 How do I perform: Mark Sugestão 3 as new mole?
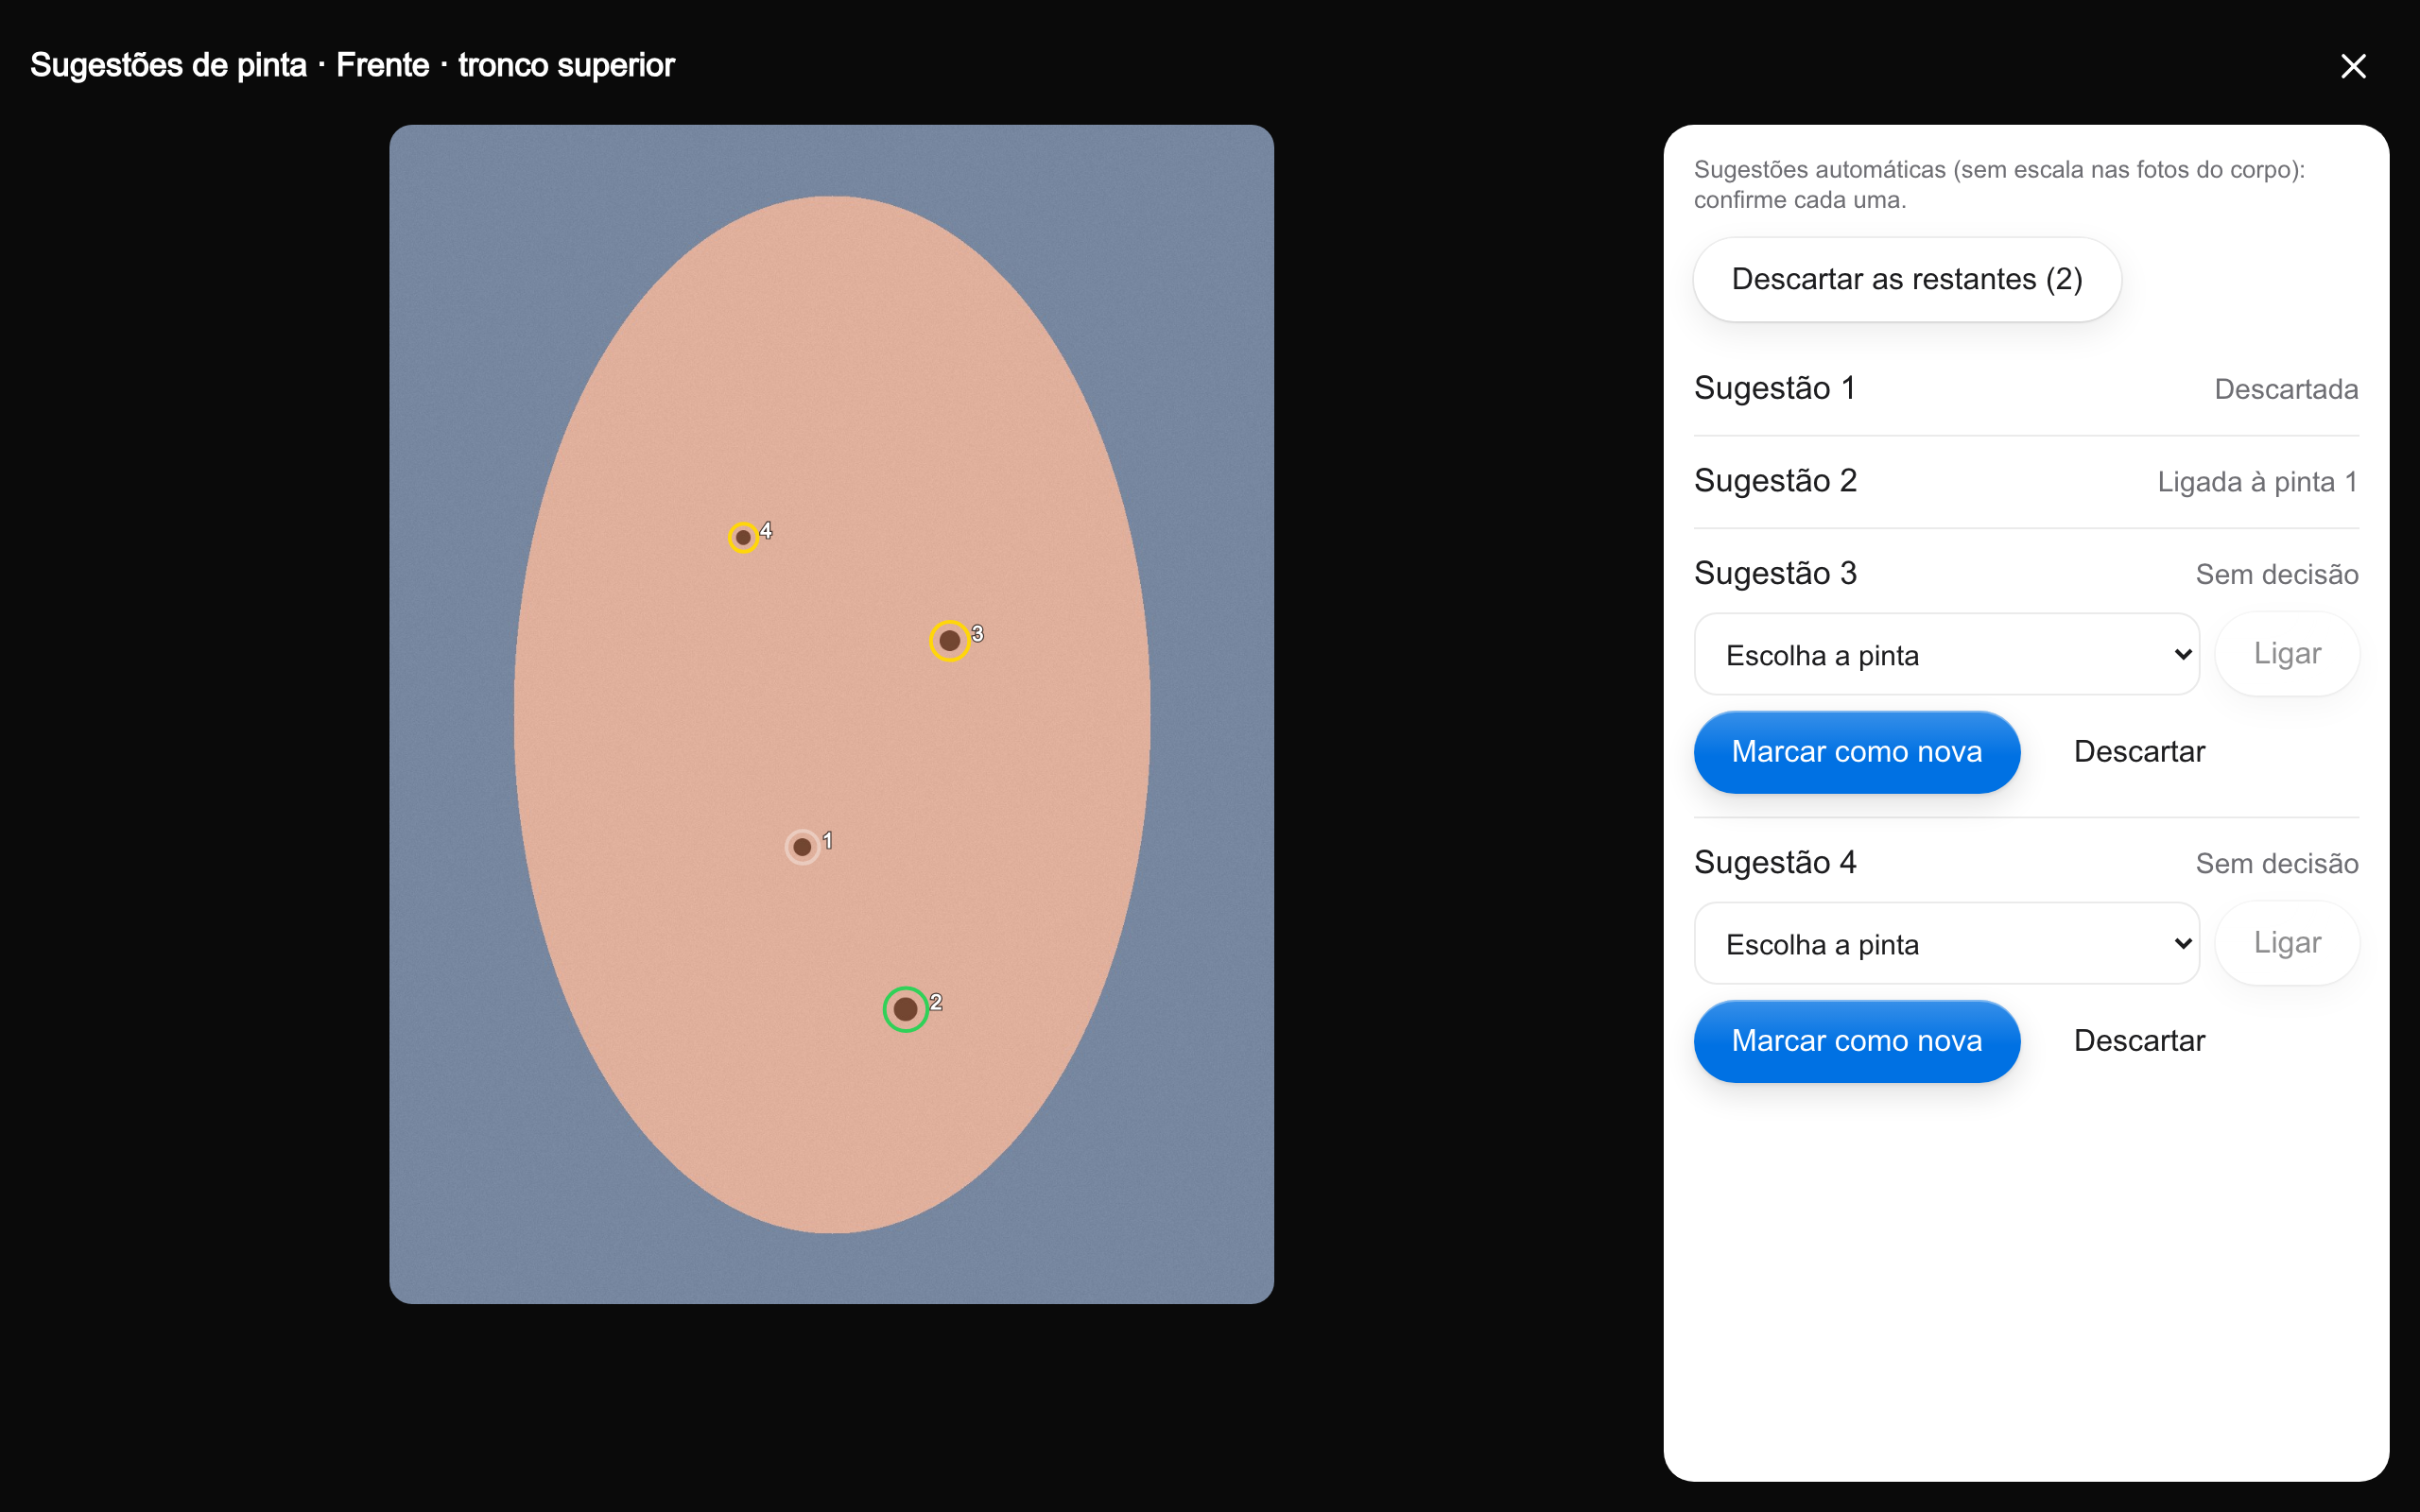pyautogui.click(x=1857, y=752)
